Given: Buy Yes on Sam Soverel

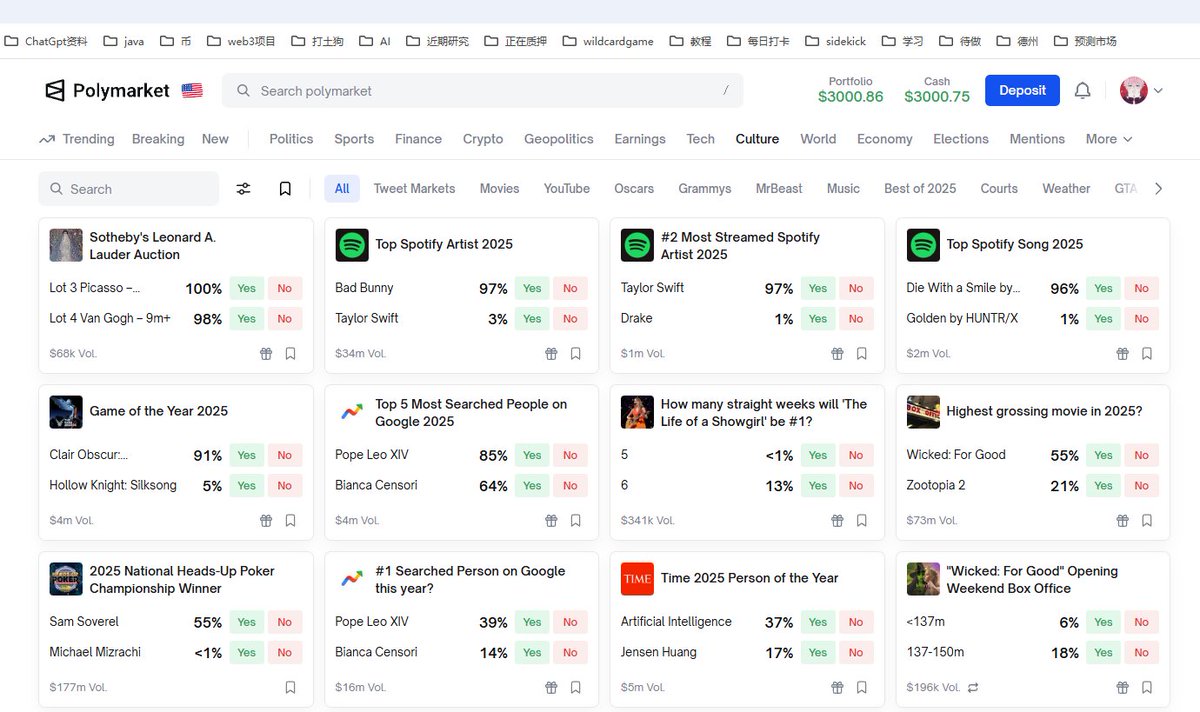Looking at the screenshot, I should tap(246, 622).
